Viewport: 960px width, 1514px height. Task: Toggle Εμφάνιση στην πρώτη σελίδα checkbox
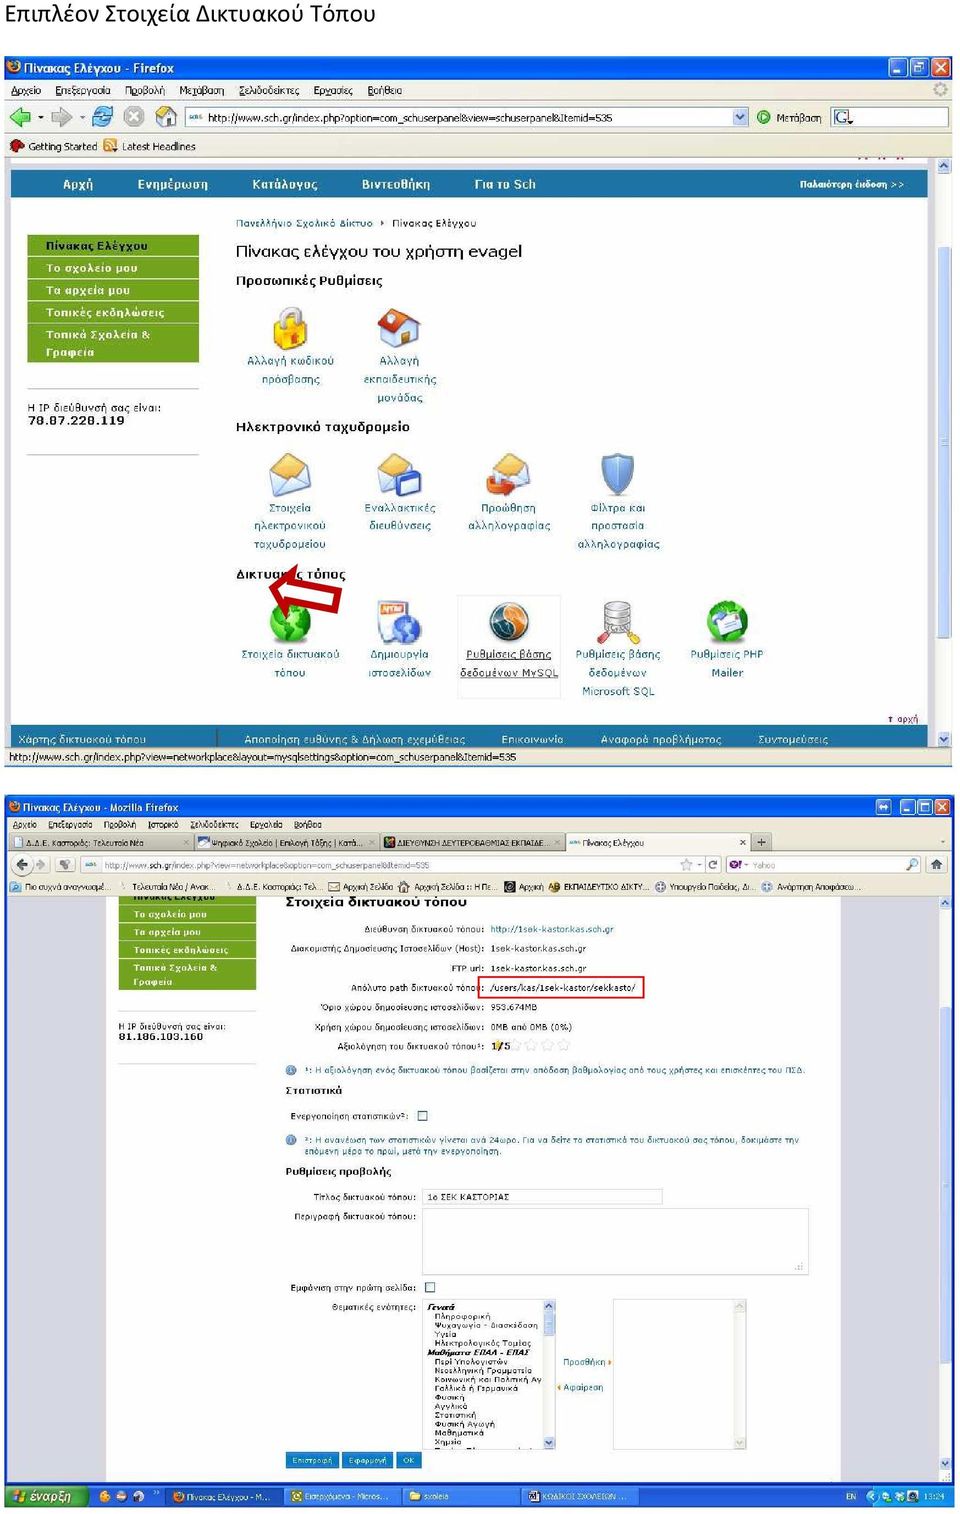(430, 1287)
